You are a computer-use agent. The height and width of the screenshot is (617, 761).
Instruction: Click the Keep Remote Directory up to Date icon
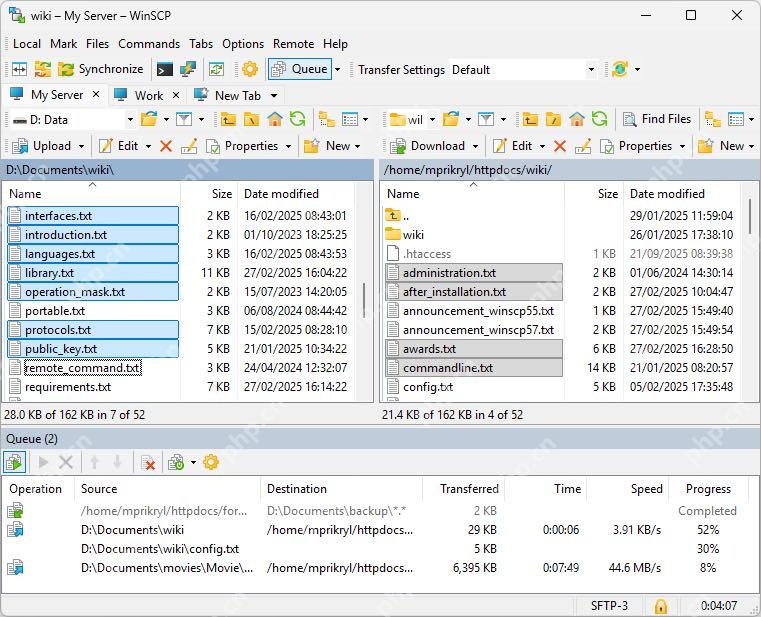216,69
